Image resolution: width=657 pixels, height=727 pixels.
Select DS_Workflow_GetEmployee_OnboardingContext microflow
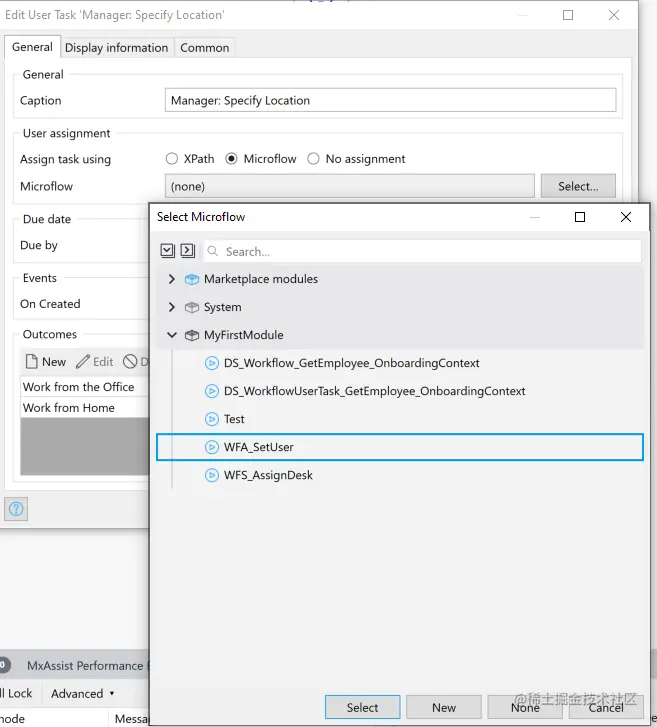[x=400, y=363]
